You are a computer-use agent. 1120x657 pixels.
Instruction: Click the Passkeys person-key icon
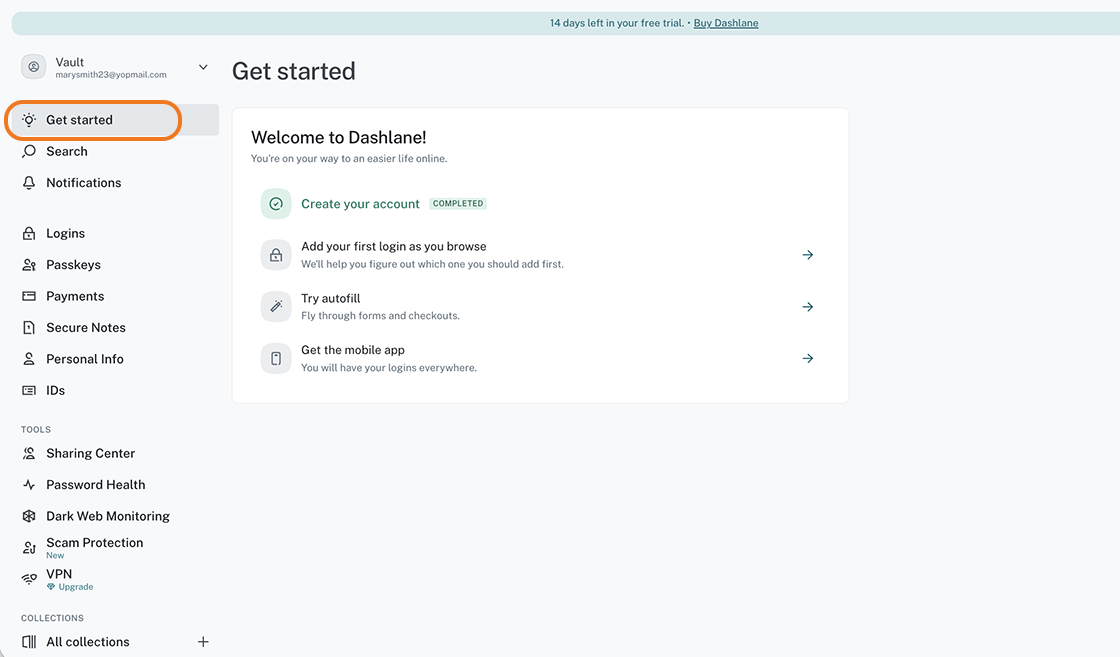coord(29,265)
